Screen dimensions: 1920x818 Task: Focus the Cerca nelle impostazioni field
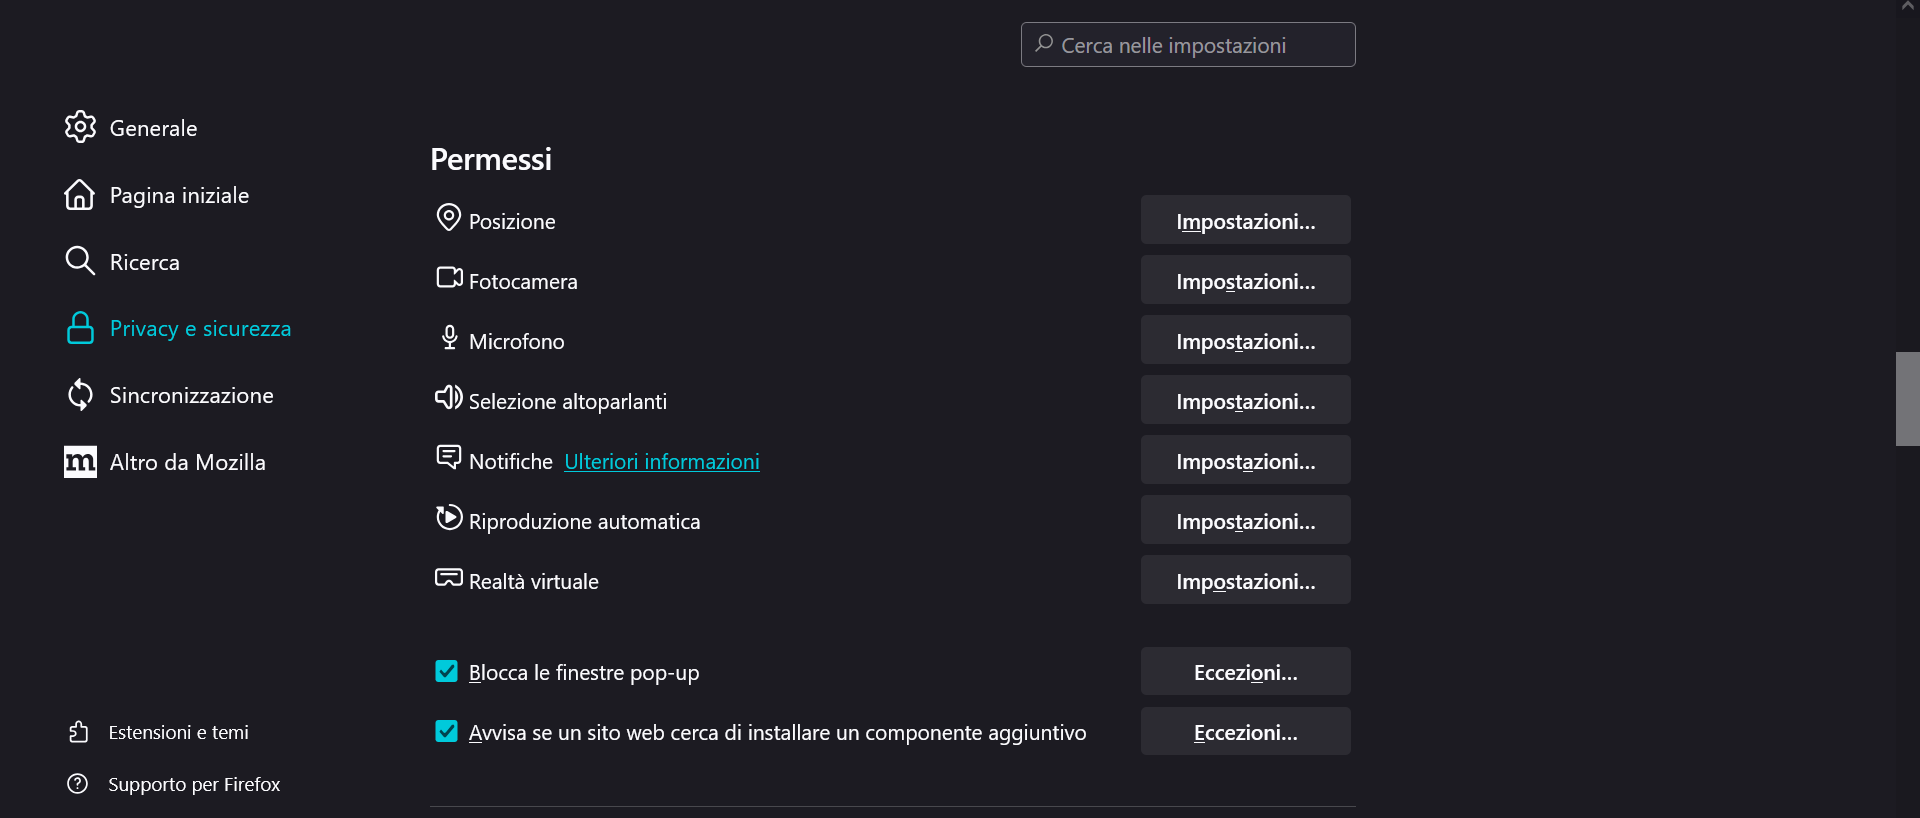[x=1188, y=45]
